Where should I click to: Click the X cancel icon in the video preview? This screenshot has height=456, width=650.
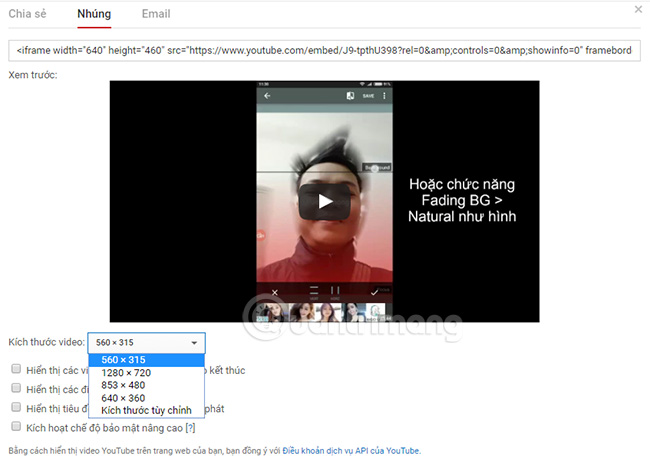point(274,293)
